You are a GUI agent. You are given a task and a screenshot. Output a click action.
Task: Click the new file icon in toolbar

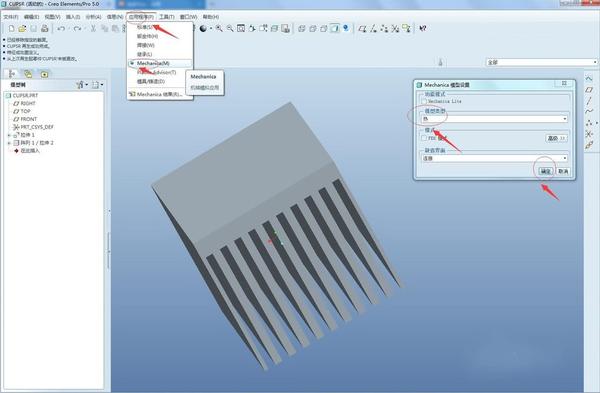point(11,28)
